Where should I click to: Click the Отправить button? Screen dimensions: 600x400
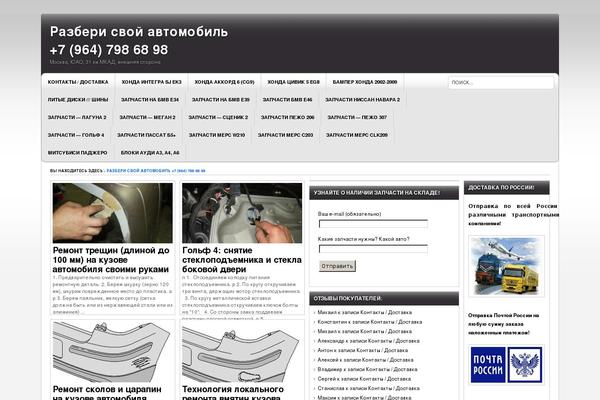[x=337, y=266]
